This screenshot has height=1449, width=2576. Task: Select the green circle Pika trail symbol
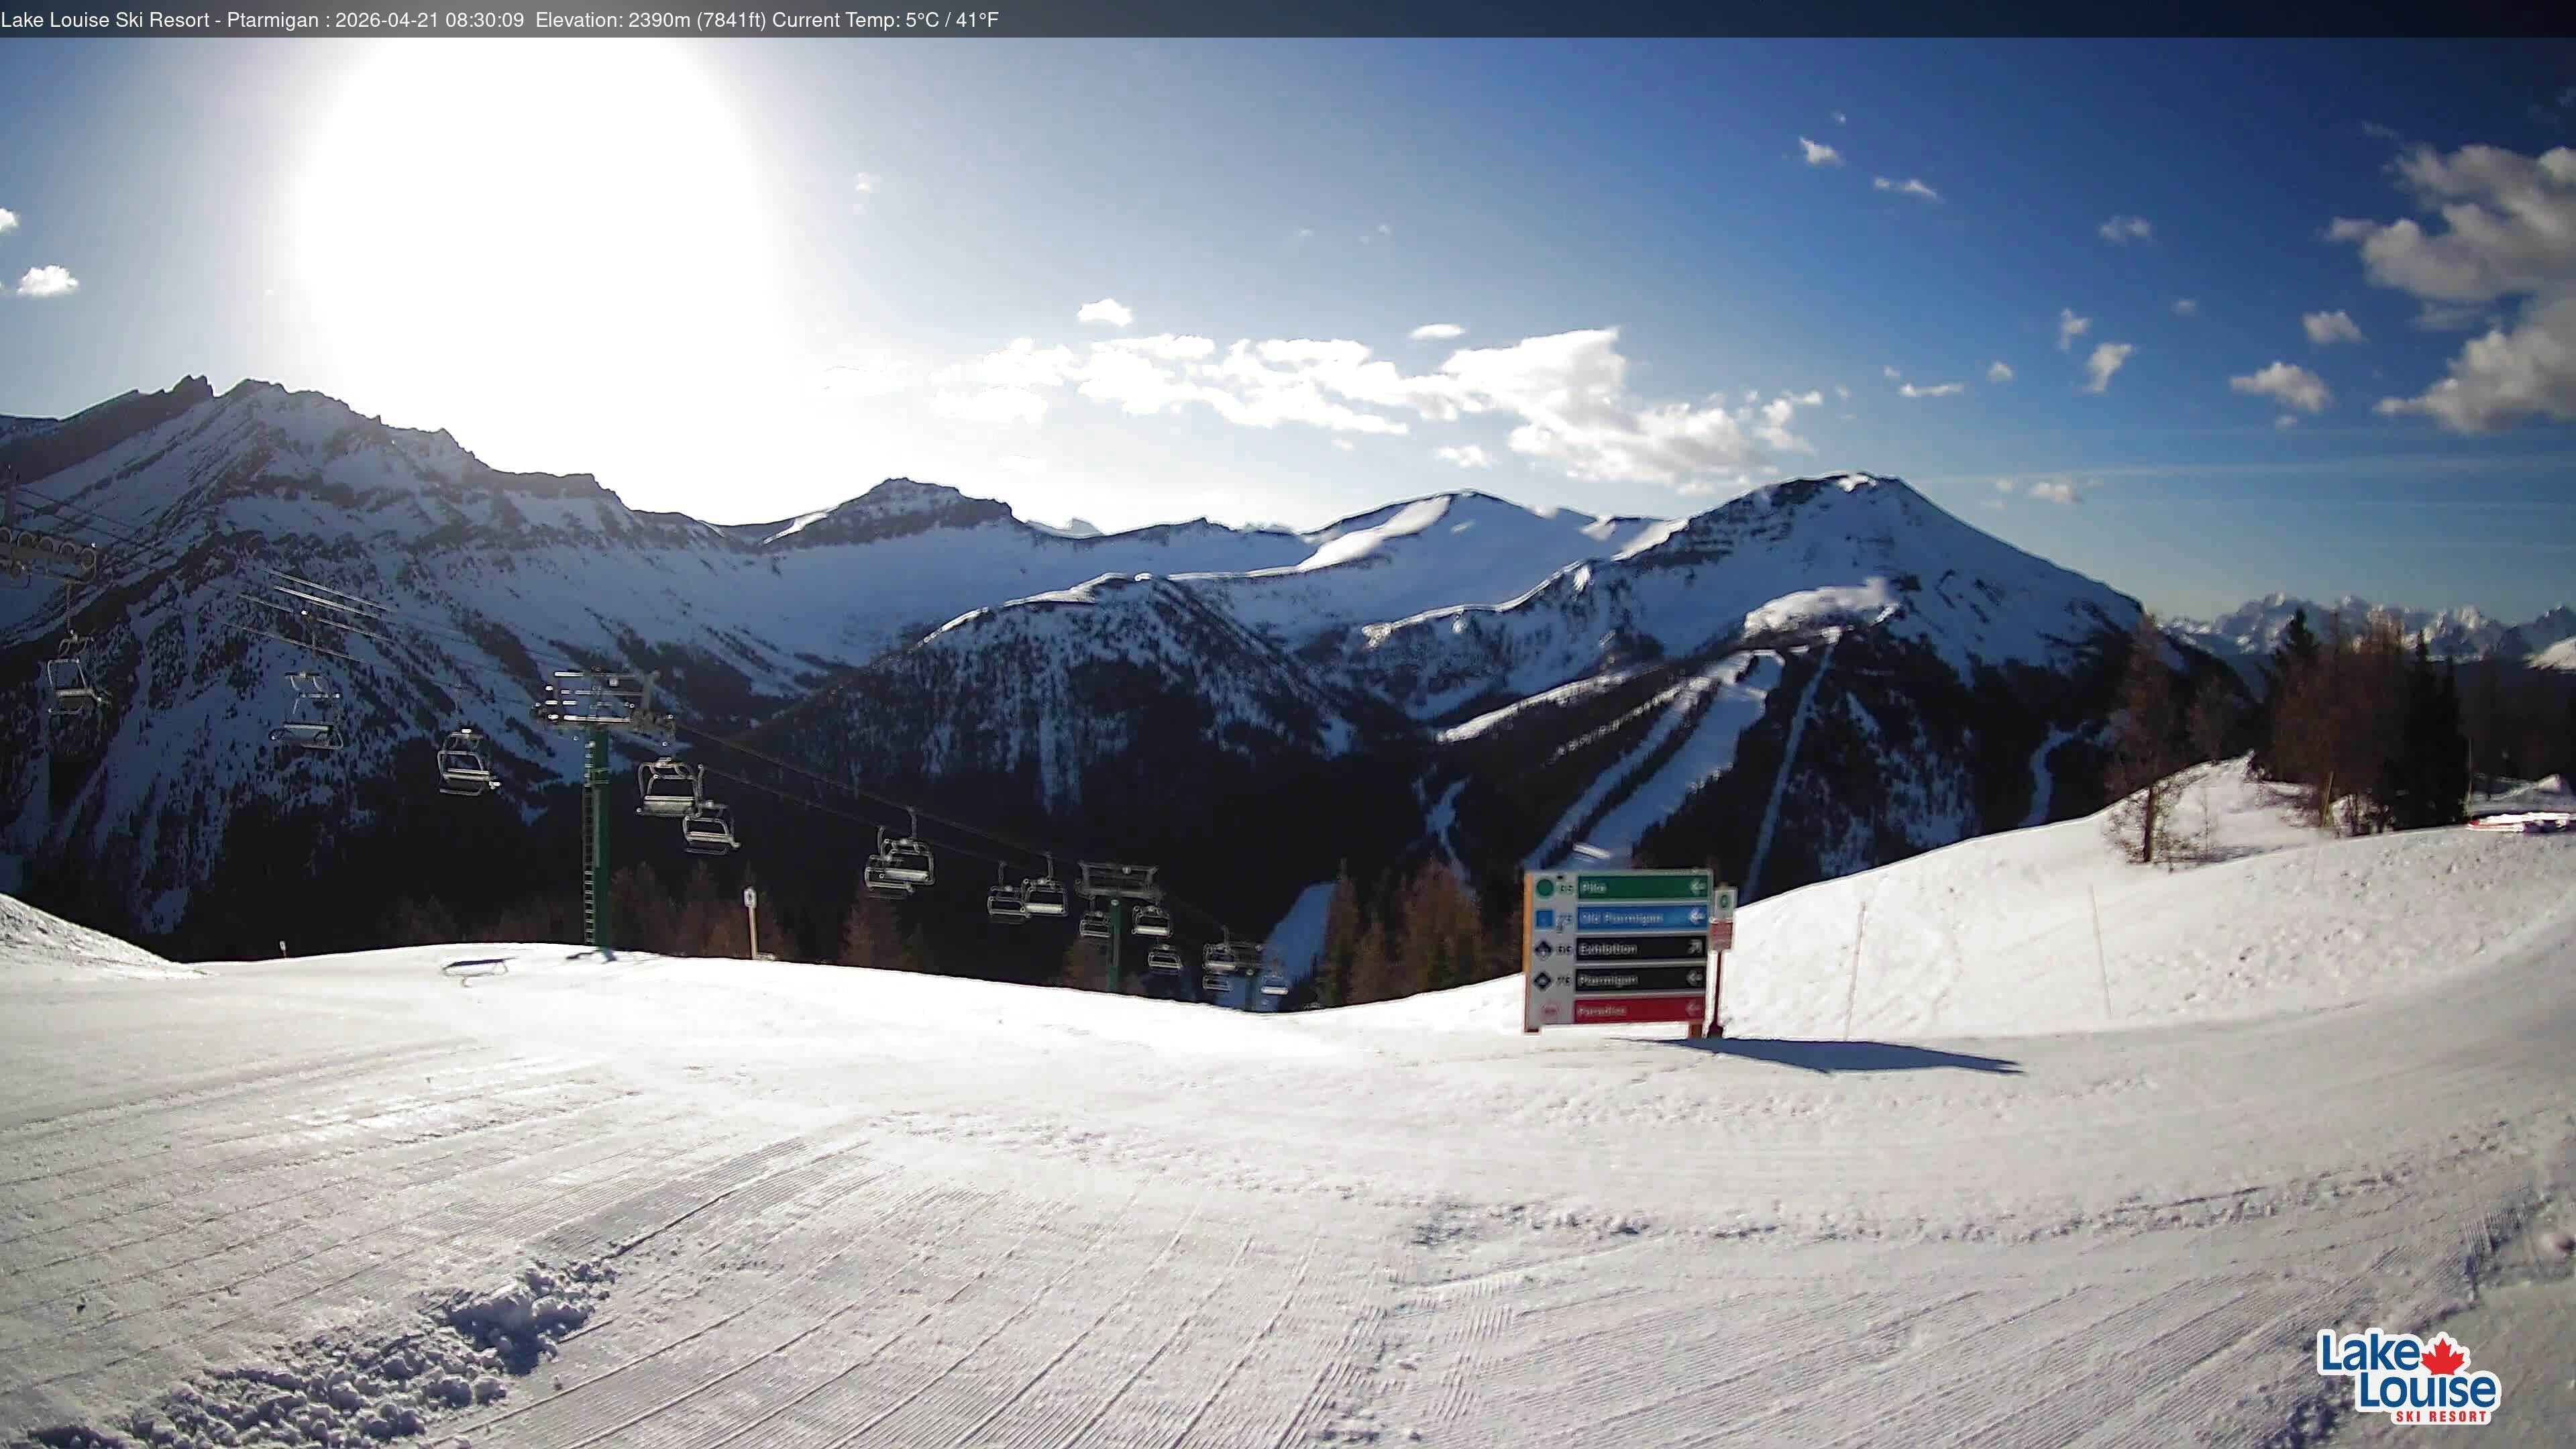point(1546,889)
